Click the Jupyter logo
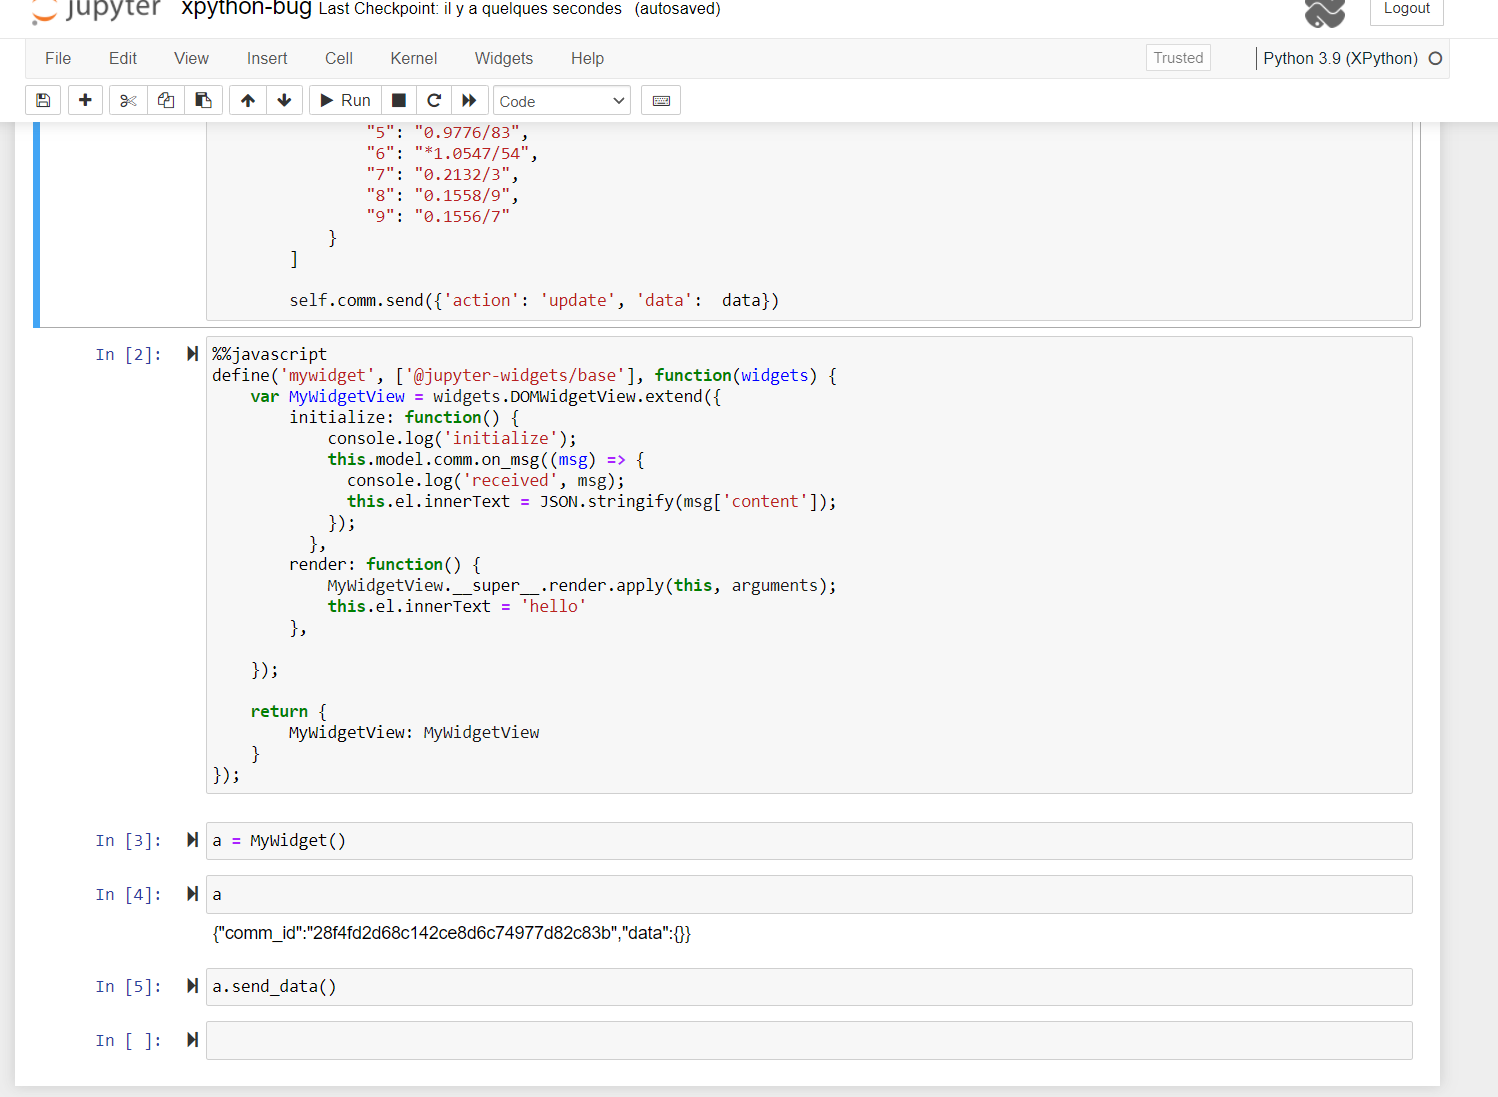The height and width of the screenshot is (1097, 1498). tap(95, 12)
